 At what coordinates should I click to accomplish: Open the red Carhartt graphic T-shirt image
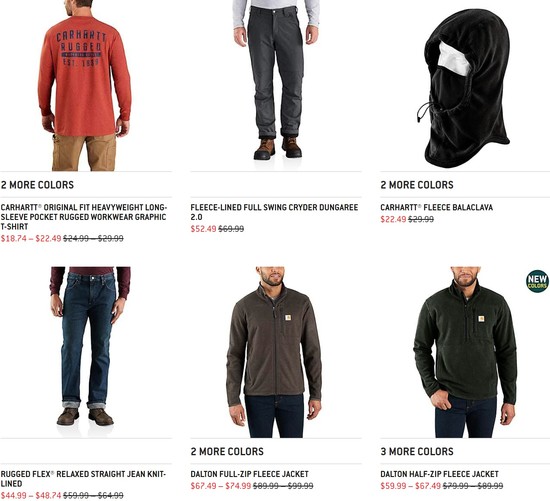[x=85, y=86]
